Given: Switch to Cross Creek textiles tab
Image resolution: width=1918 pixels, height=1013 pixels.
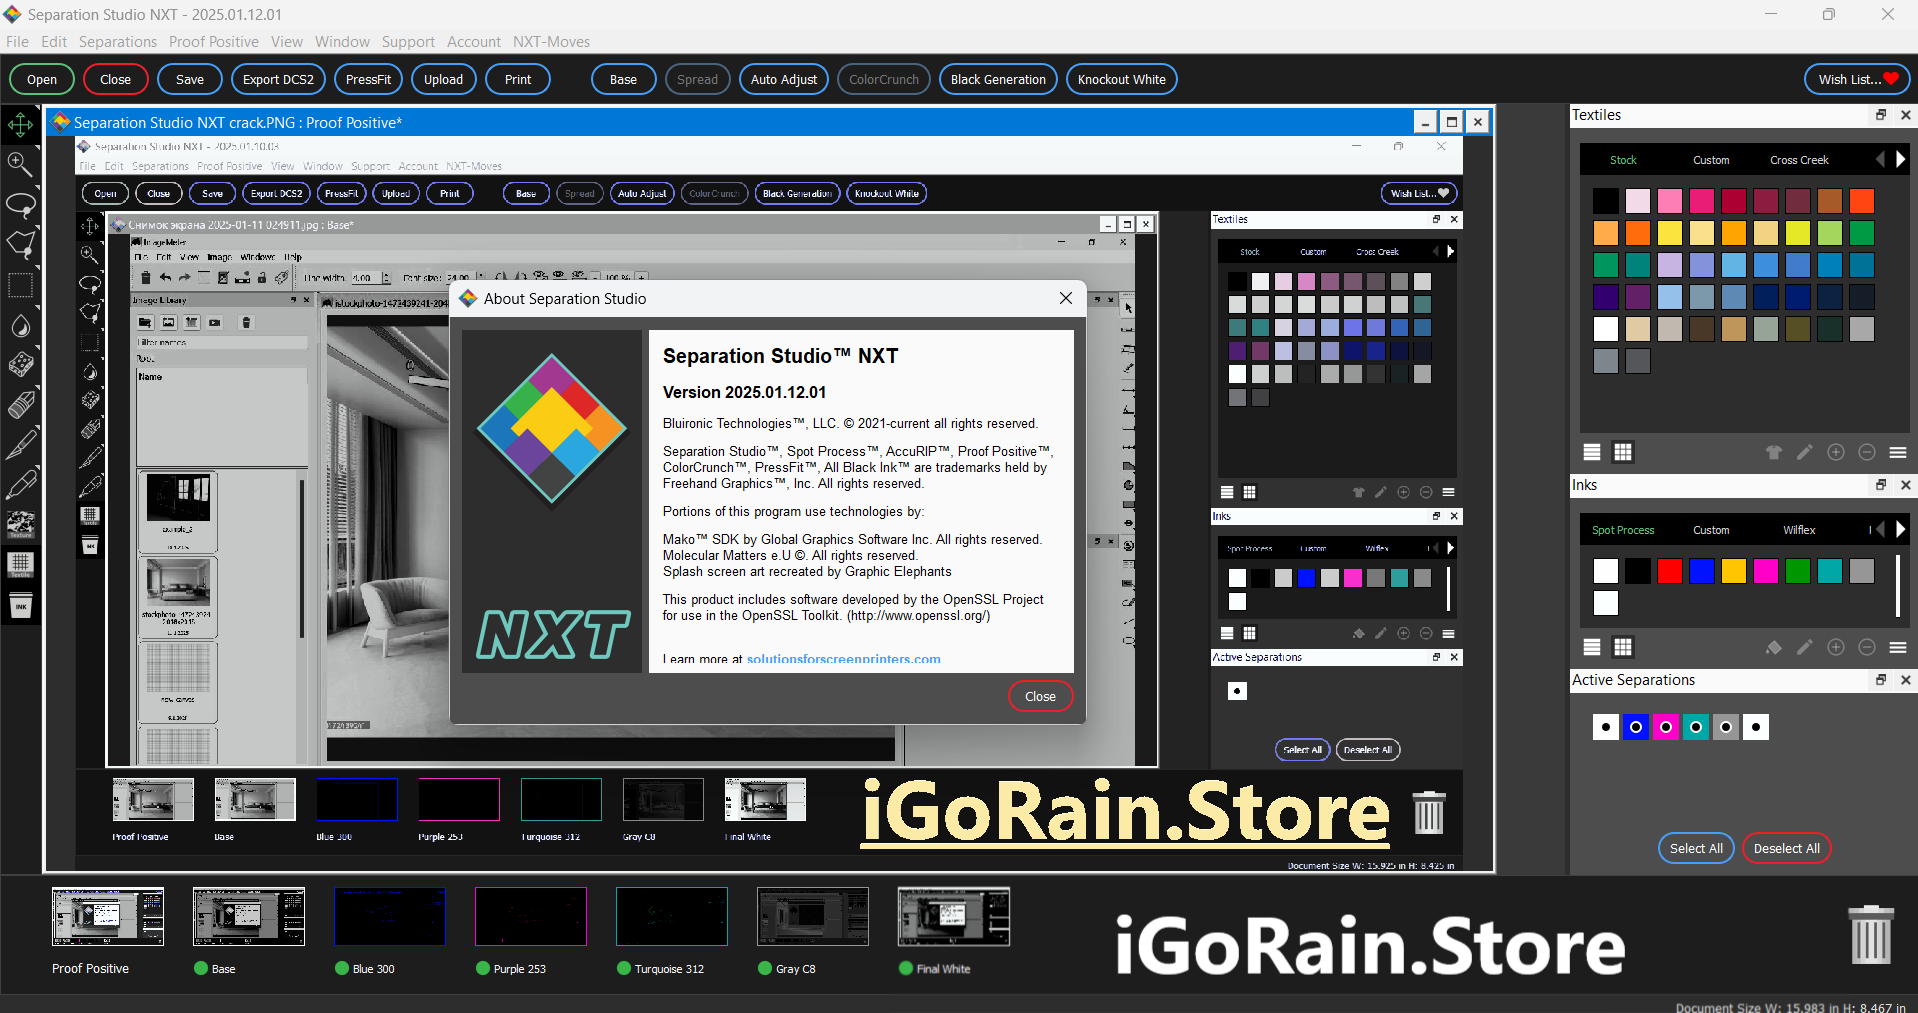Looking at the screenshot, I should 1799,160.
